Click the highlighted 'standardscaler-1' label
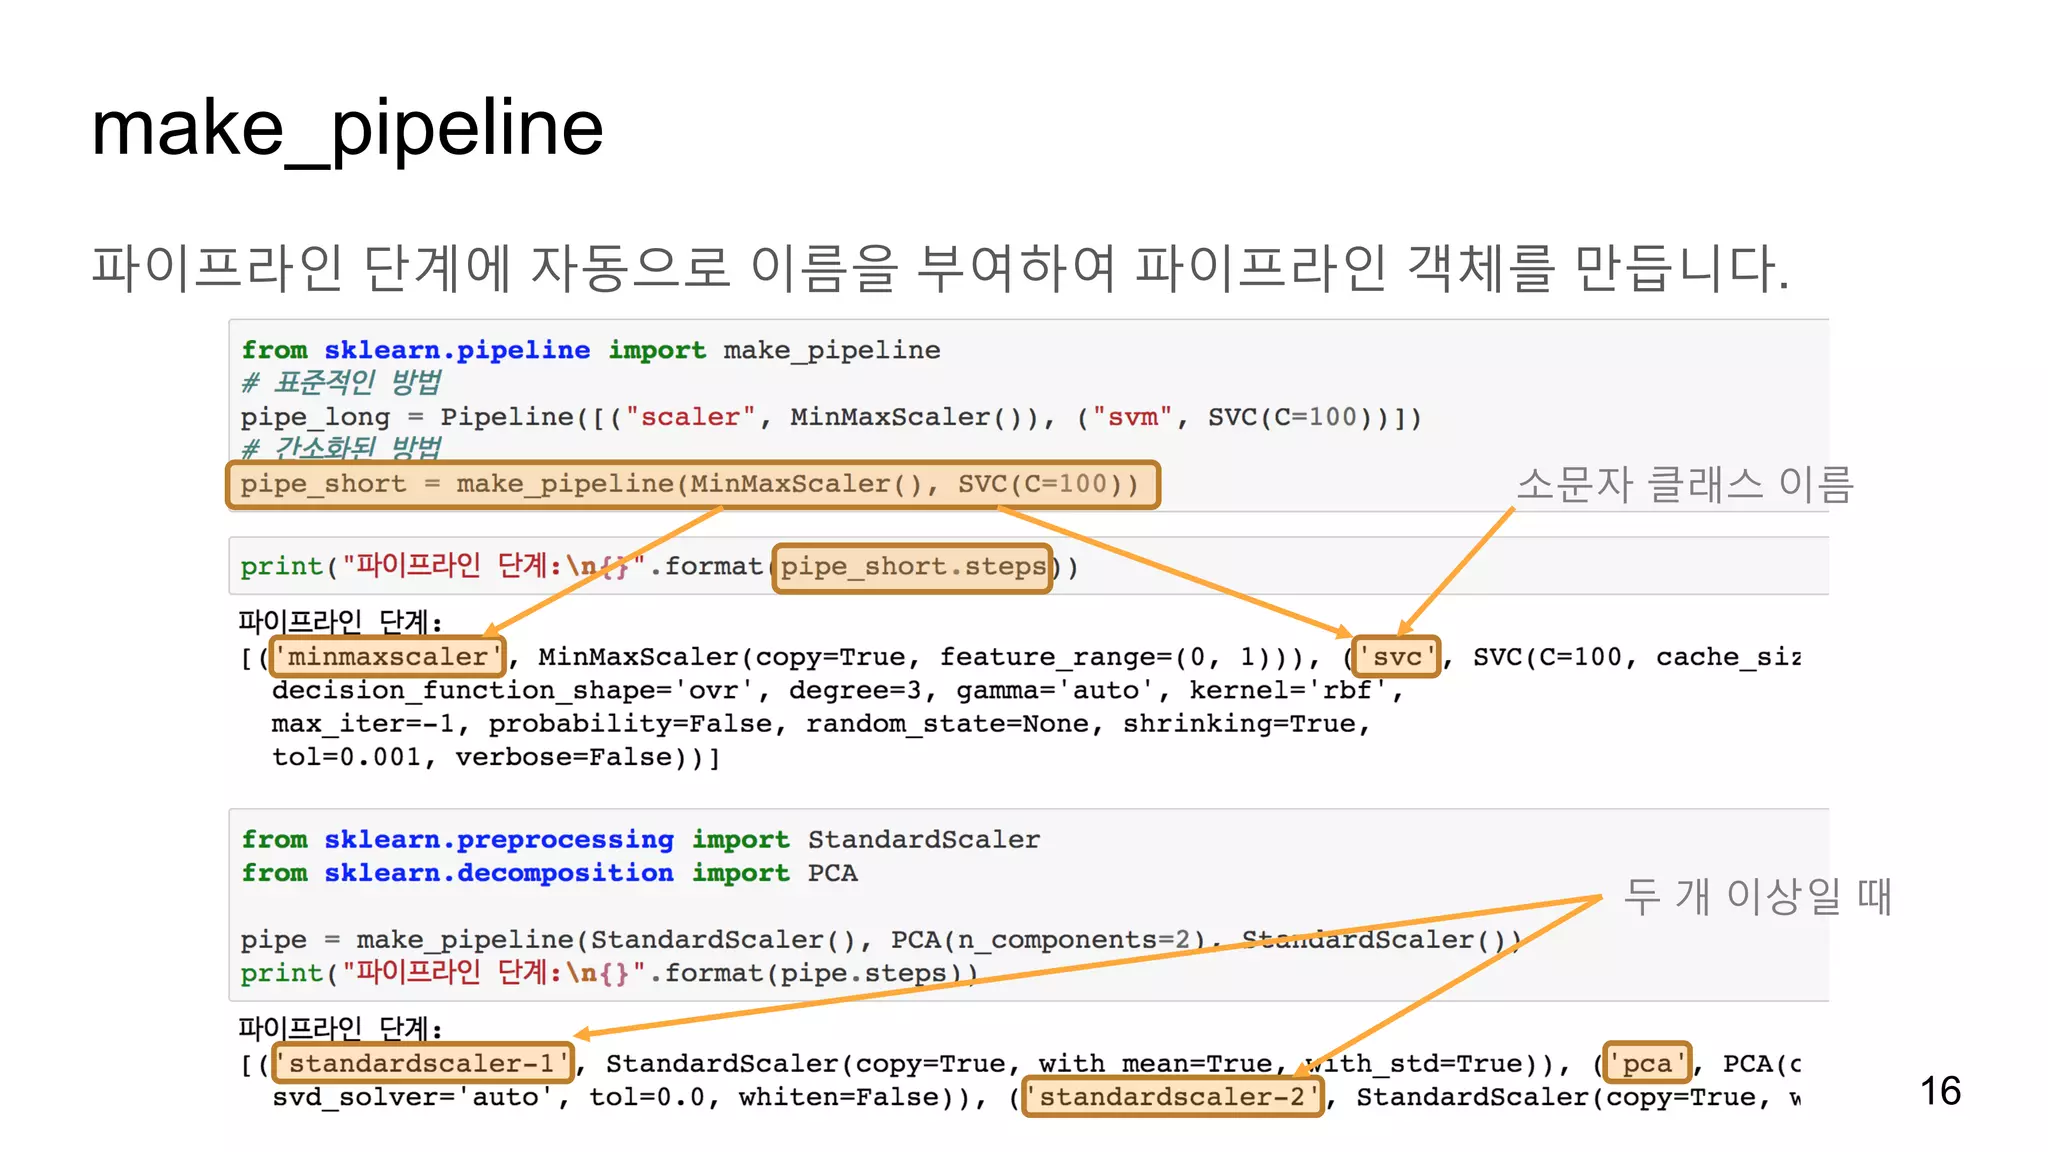This screenshot has width=2048, height=1152. (x=424, y=1063)
